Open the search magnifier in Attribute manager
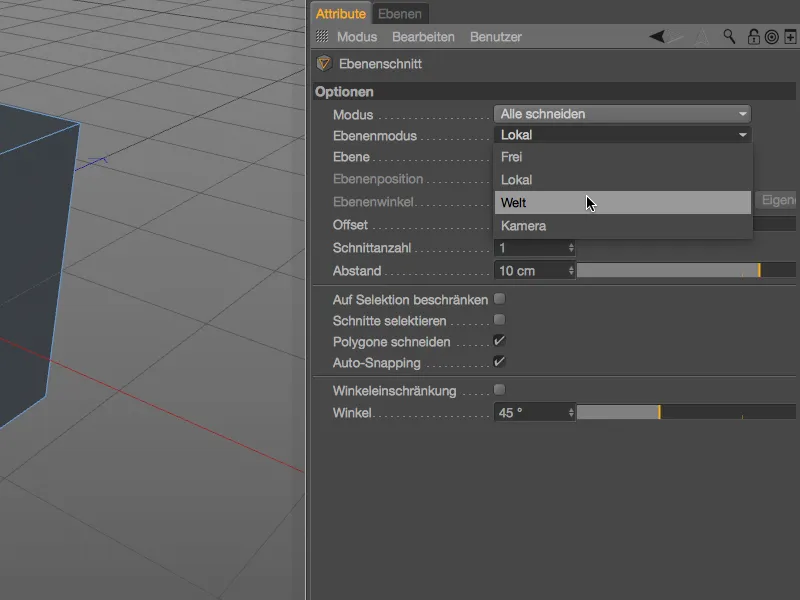This screenshot has width=800, height=600. coord(729,37)
